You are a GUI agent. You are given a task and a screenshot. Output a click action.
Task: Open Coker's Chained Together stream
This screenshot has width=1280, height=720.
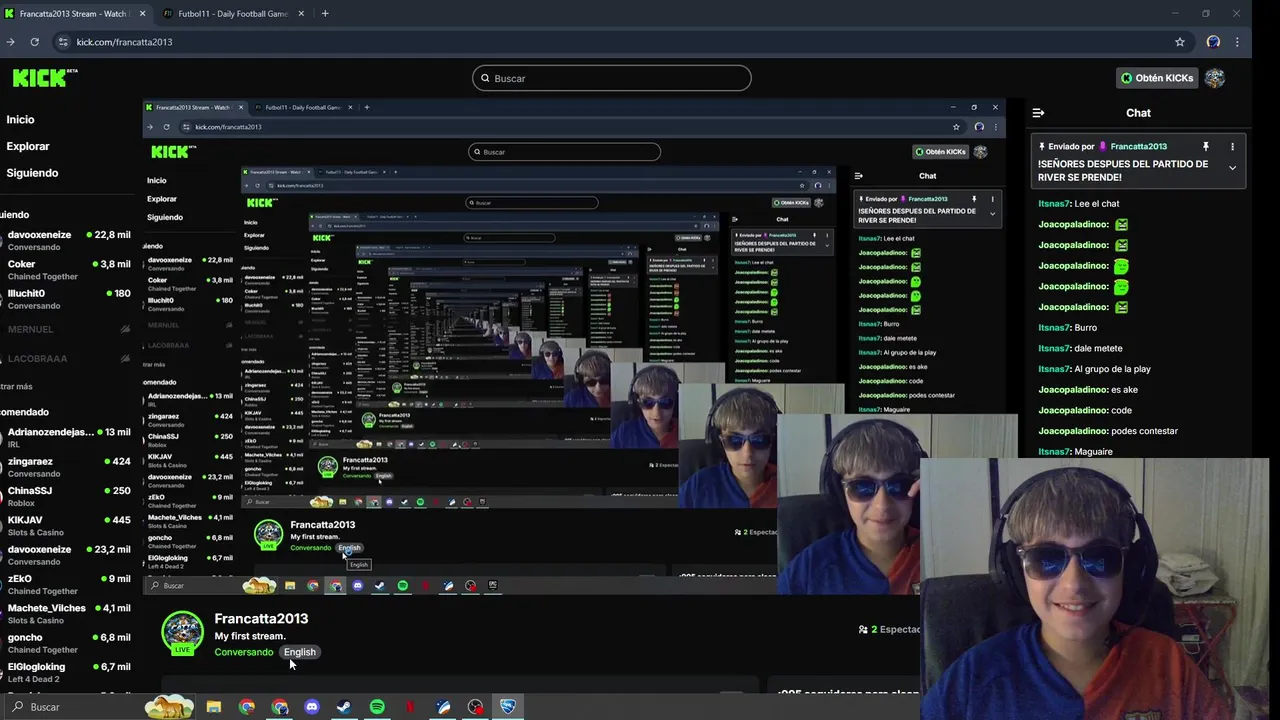[65, 269]
